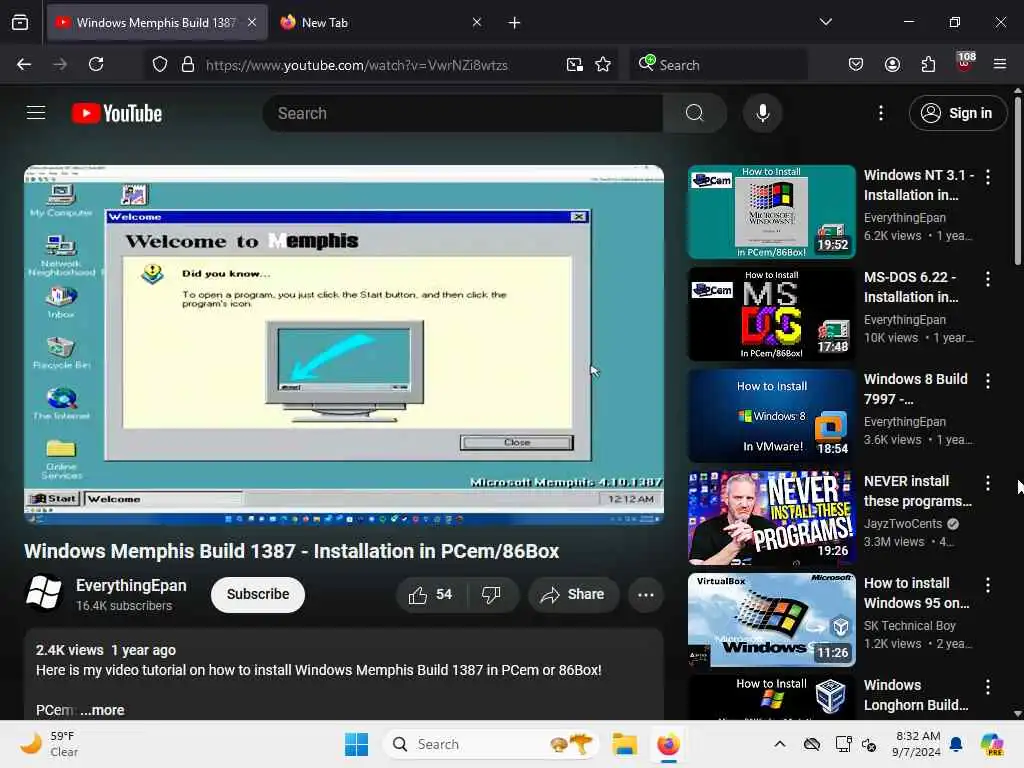
Task: Open the Windows Start button
Action: [357, 744]
